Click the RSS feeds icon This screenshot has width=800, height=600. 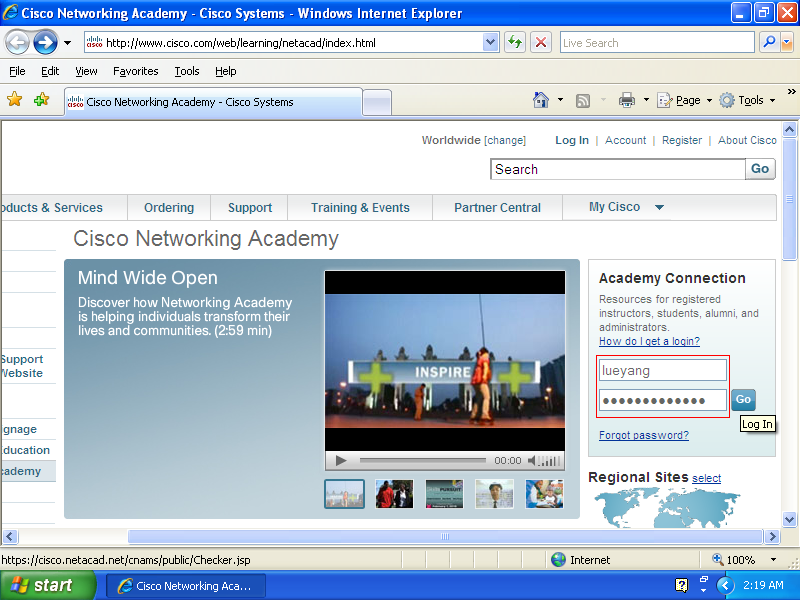click(x=583, y=101)
